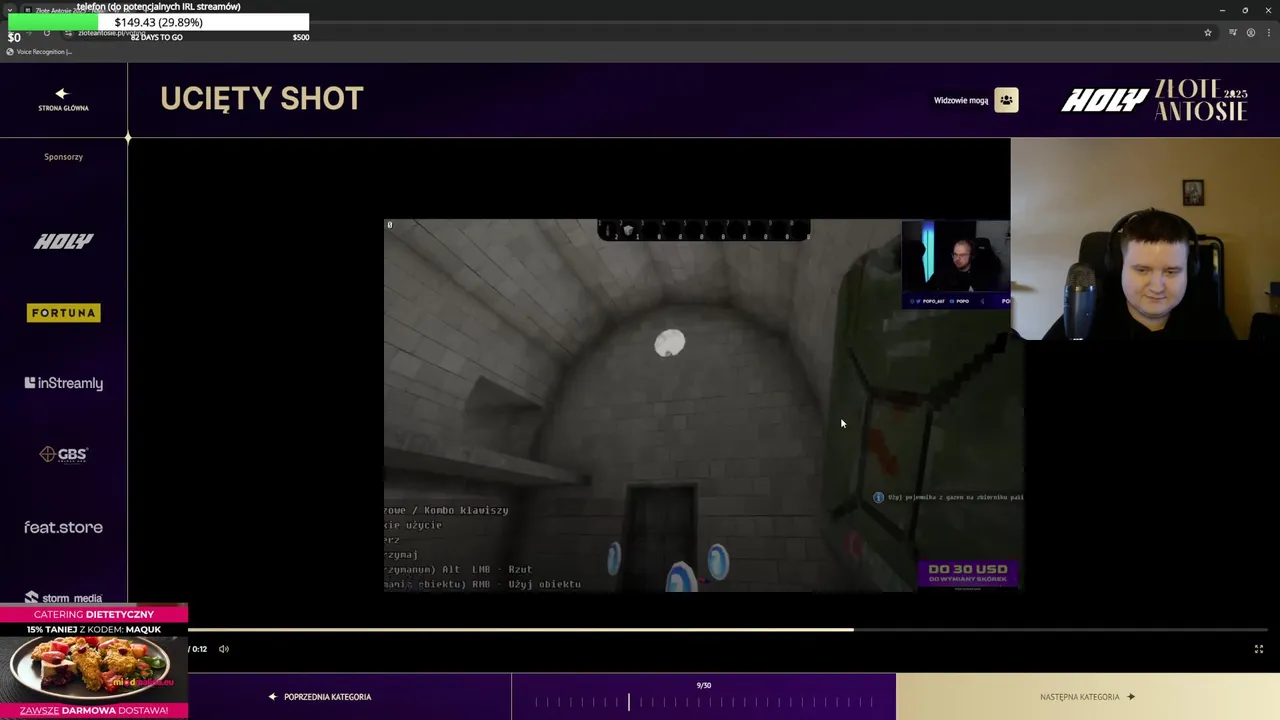Mute the video with the speaker icon

tap(224, 649)
